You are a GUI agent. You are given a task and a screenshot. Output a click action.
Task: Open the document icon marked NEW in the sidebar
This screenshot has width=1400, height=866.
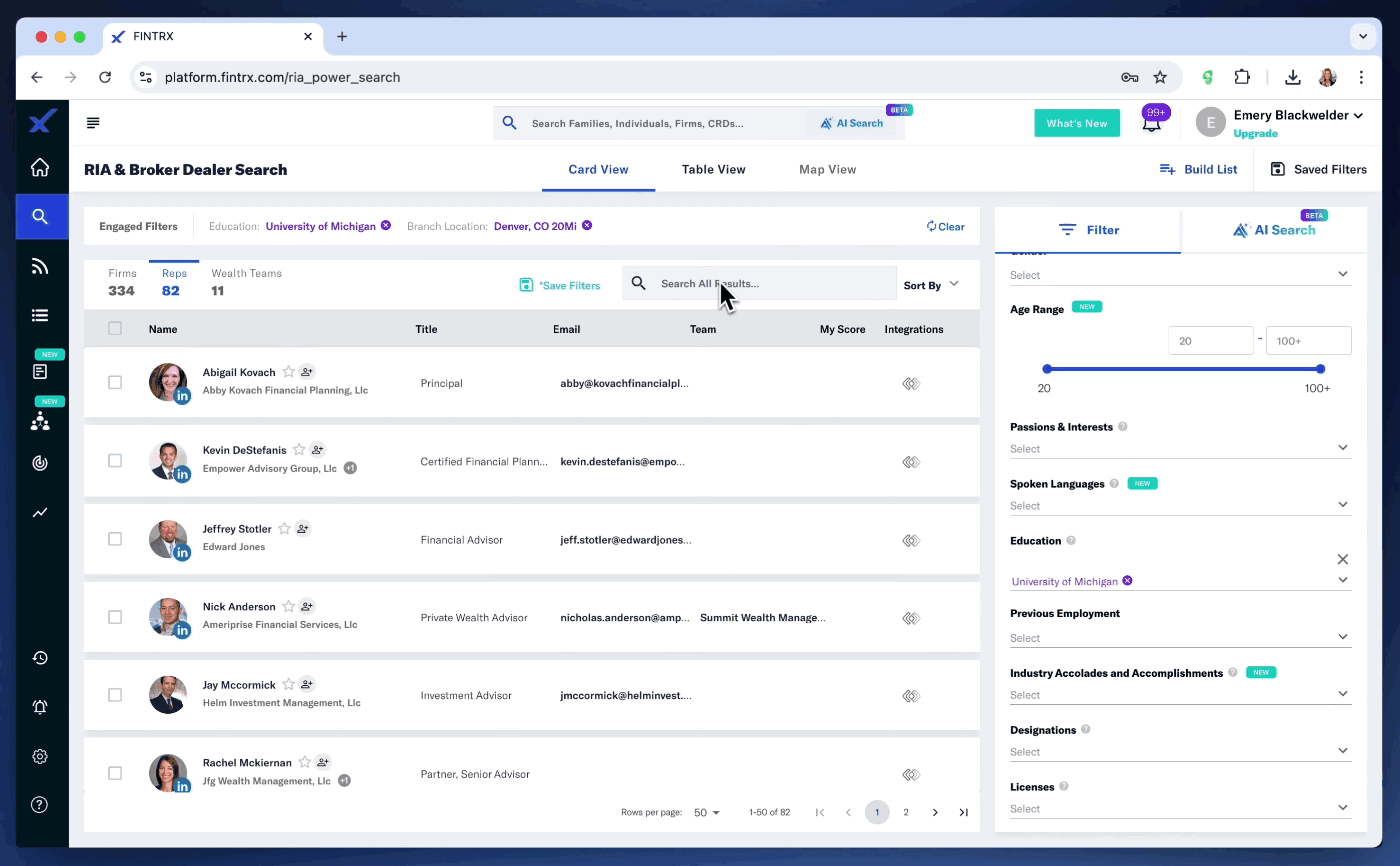(x=40, y=371)
